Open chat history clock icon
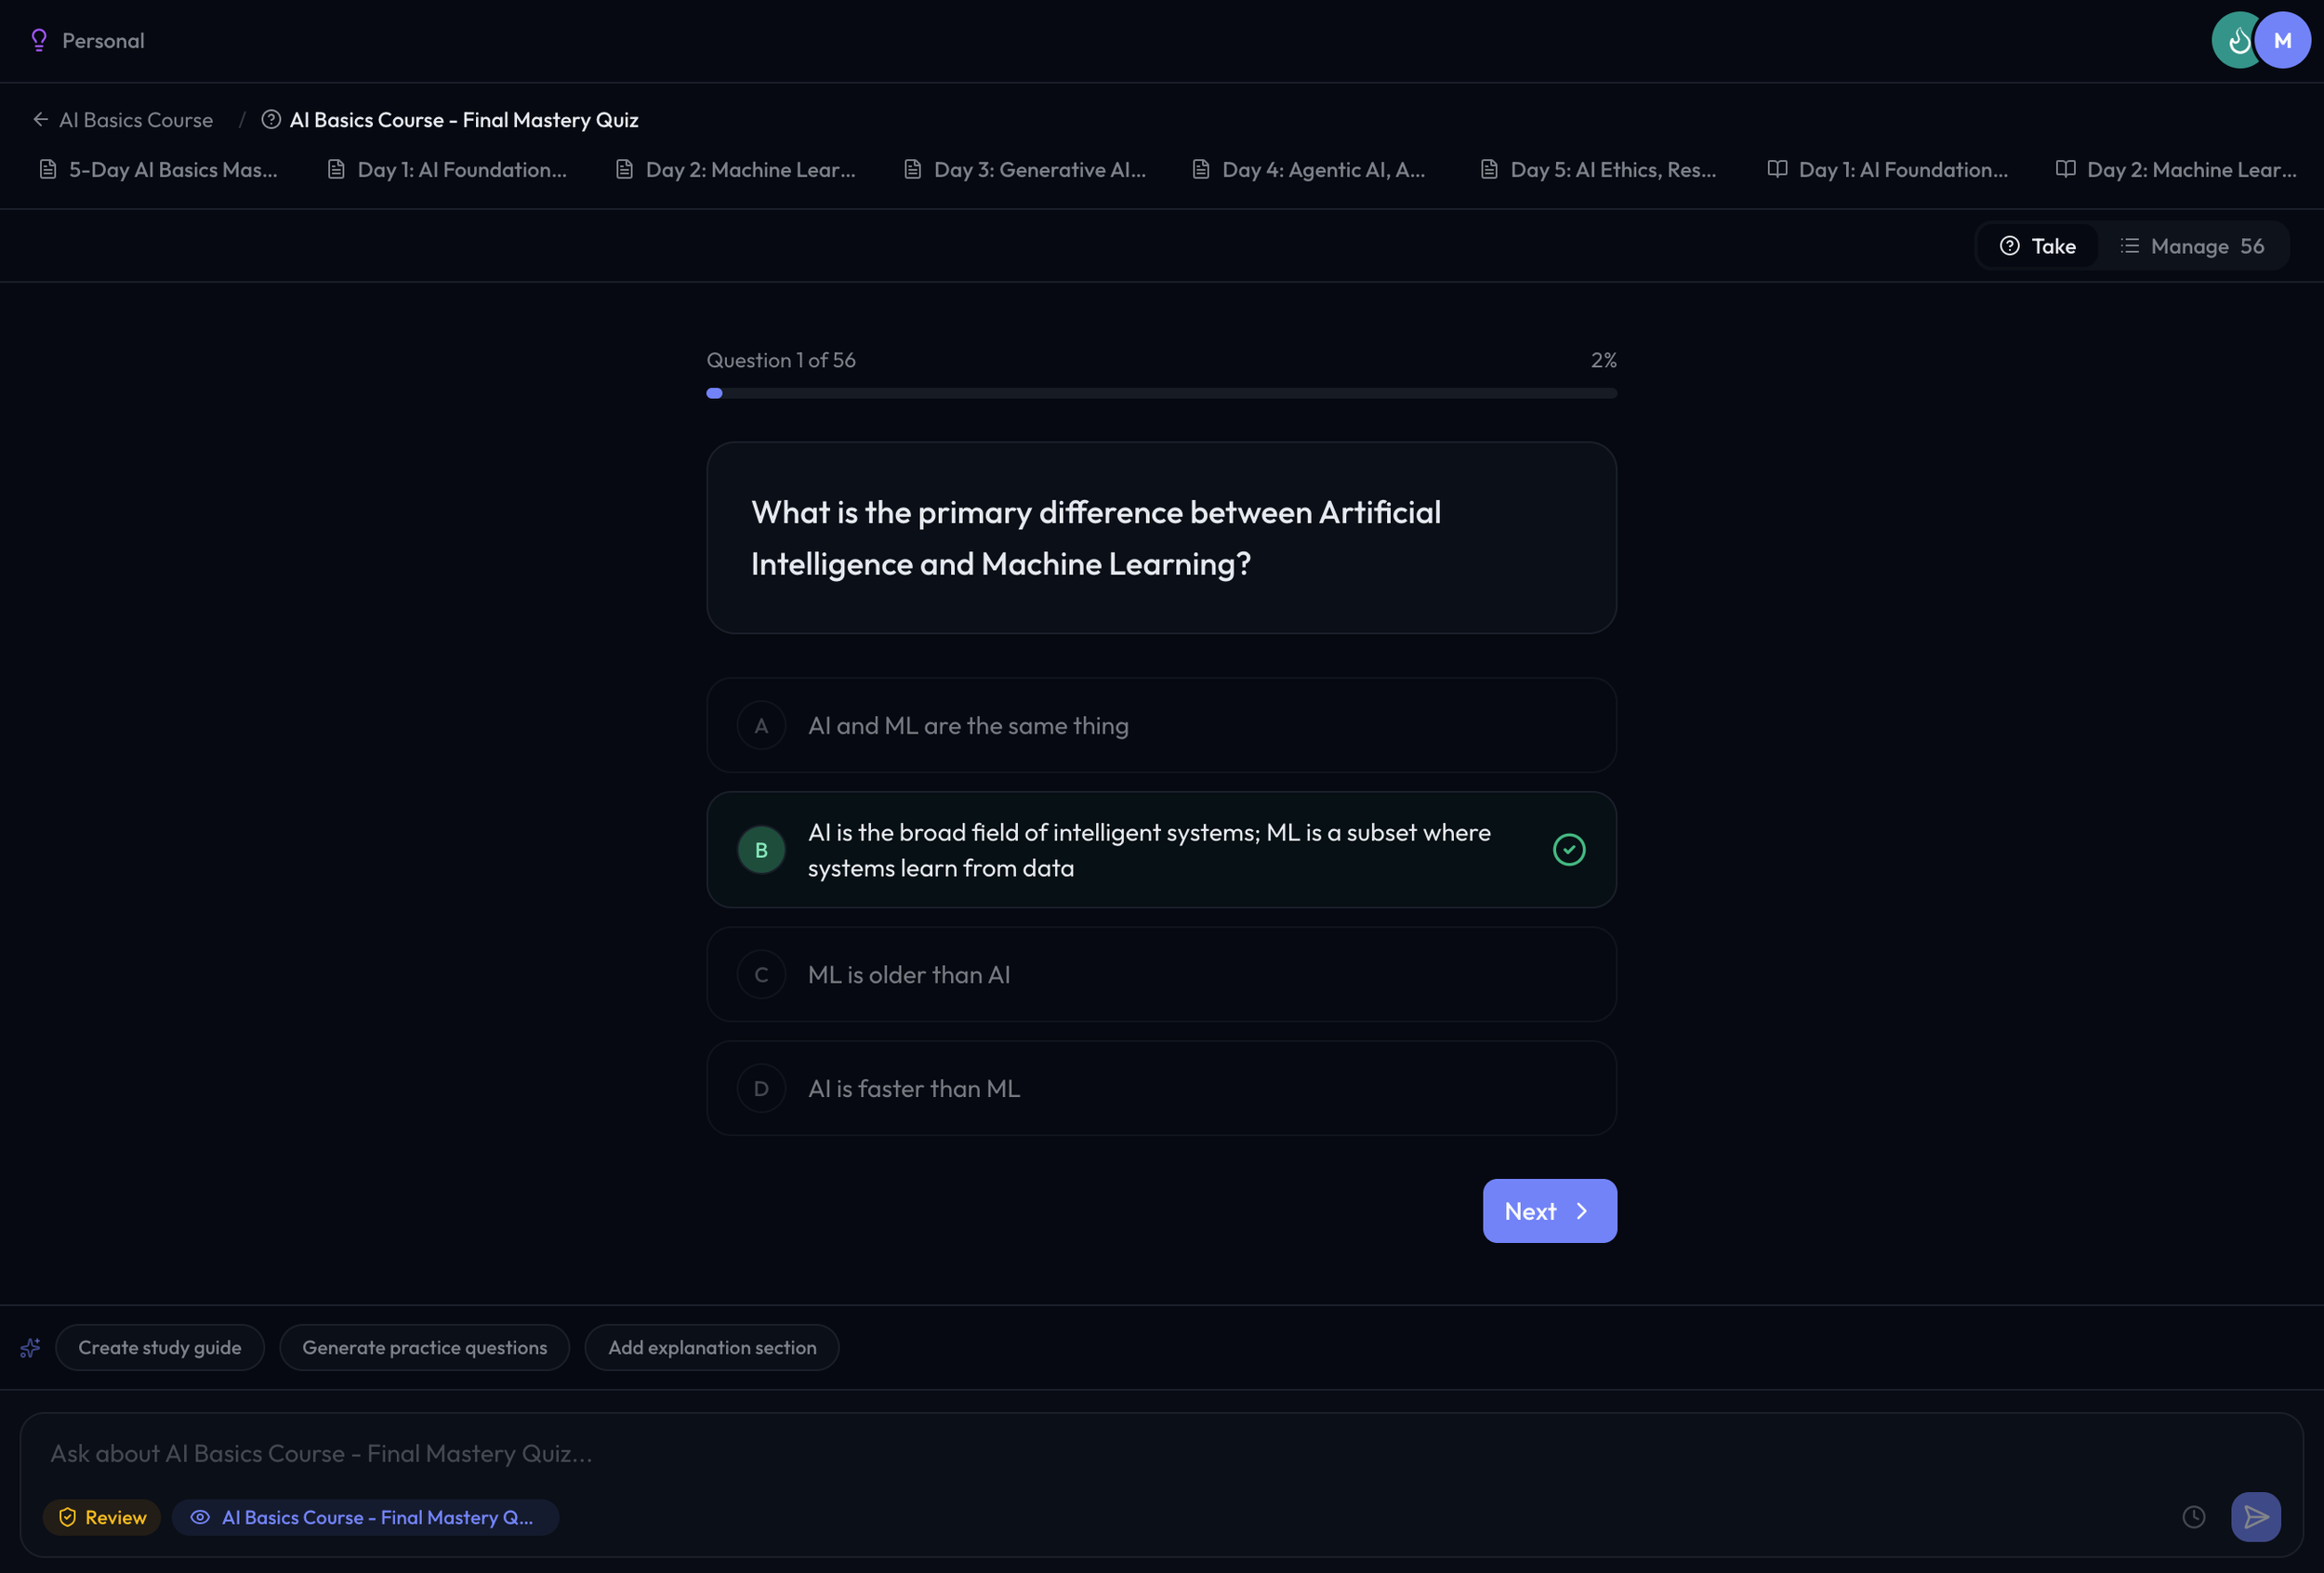Image resolution: width=2324 pixels, height=1573 pixels. click(2193, 1516)
